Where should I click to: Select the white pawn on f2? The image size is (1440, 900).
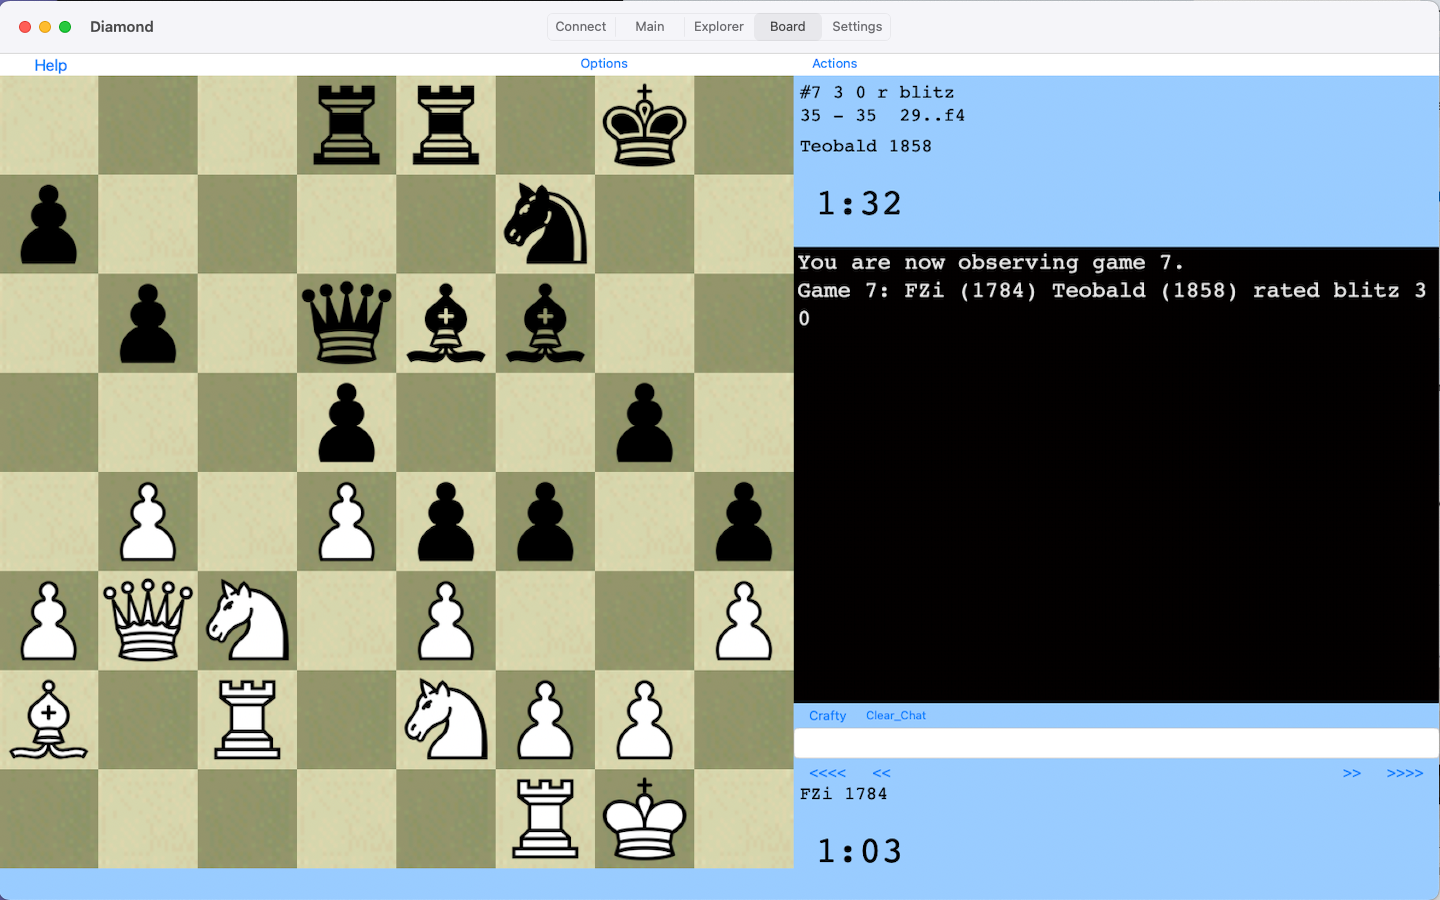[546, 719]
